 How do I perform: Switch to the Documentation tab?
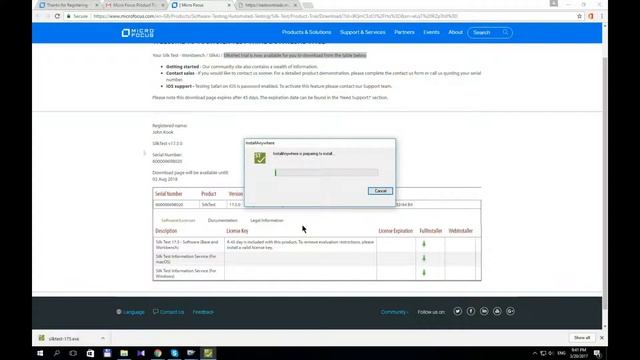pos(222,220)
